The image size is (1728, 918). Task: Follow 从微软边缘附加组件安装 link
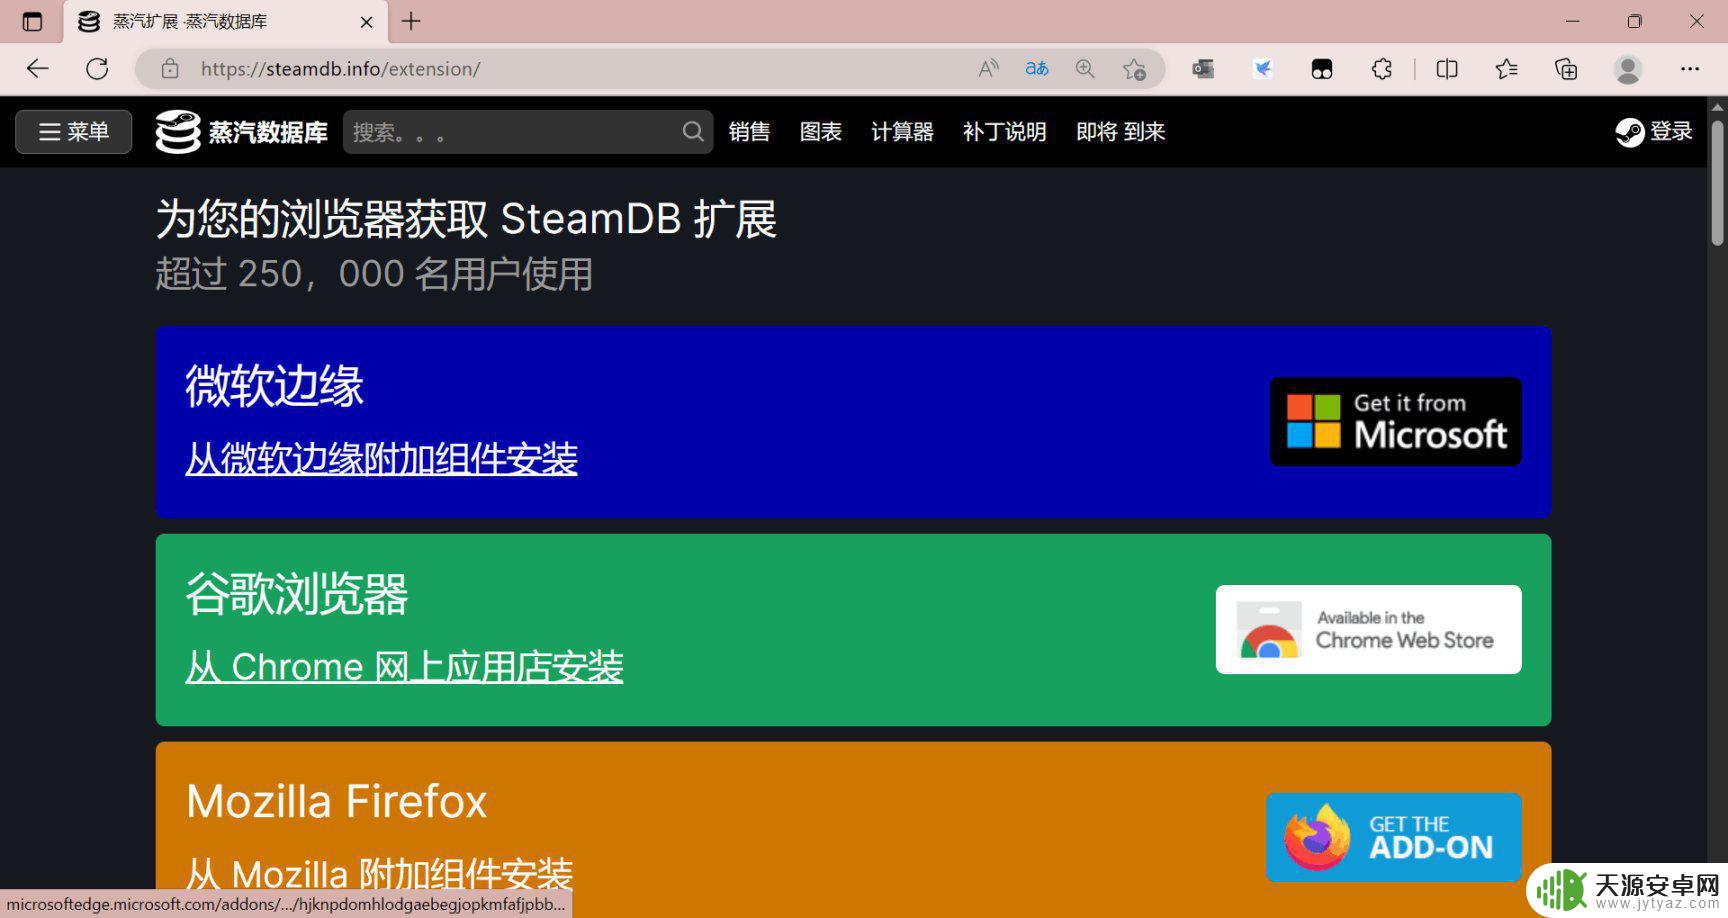click(381, 459)
